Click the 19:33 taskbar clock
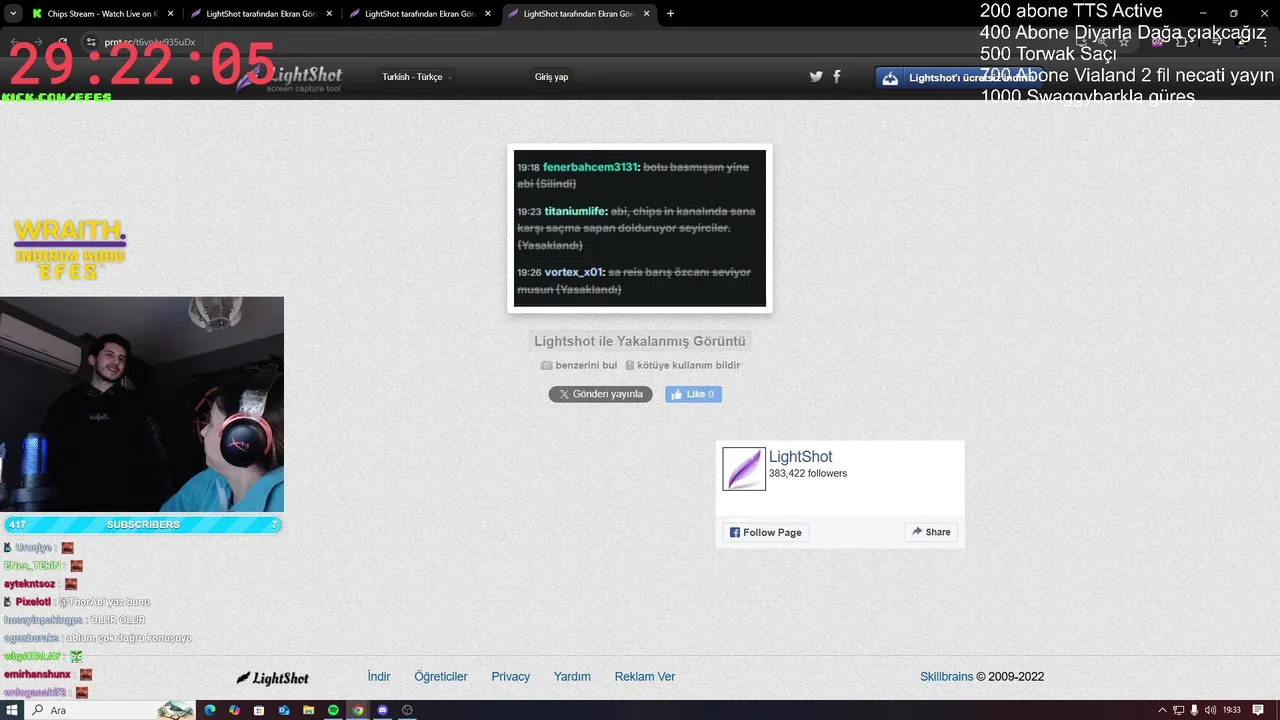1280x720 pixels. [x=1231, y=710]
